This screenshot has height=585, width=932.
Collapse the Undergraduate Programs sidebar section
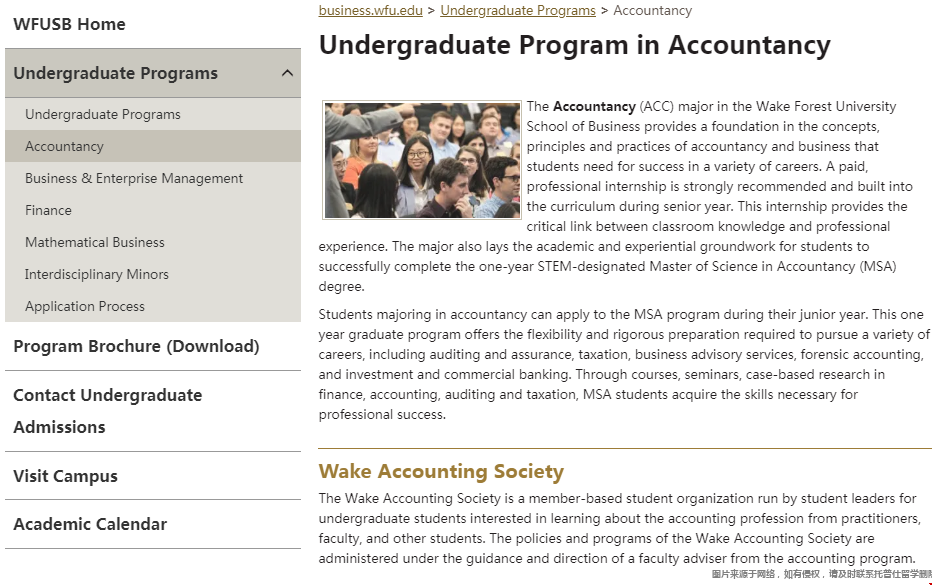(289, 73)
